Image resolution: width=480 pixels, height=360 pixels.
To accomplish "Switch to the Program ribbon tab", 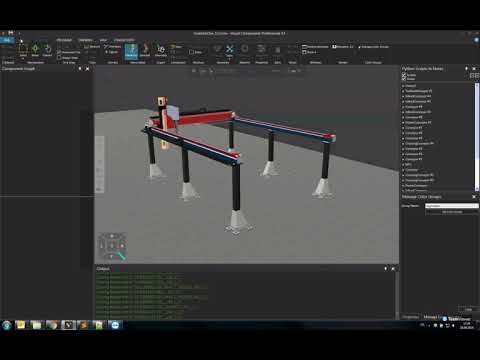I will (x=64, y=40).
